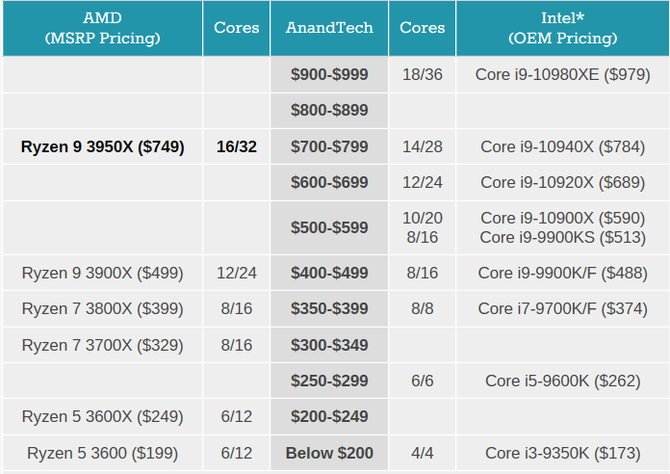Viewport: 670px width, 474px height.
Task: Click Intel '12/24' cores beside Core i9-10920X
Action: pos(422,183)
